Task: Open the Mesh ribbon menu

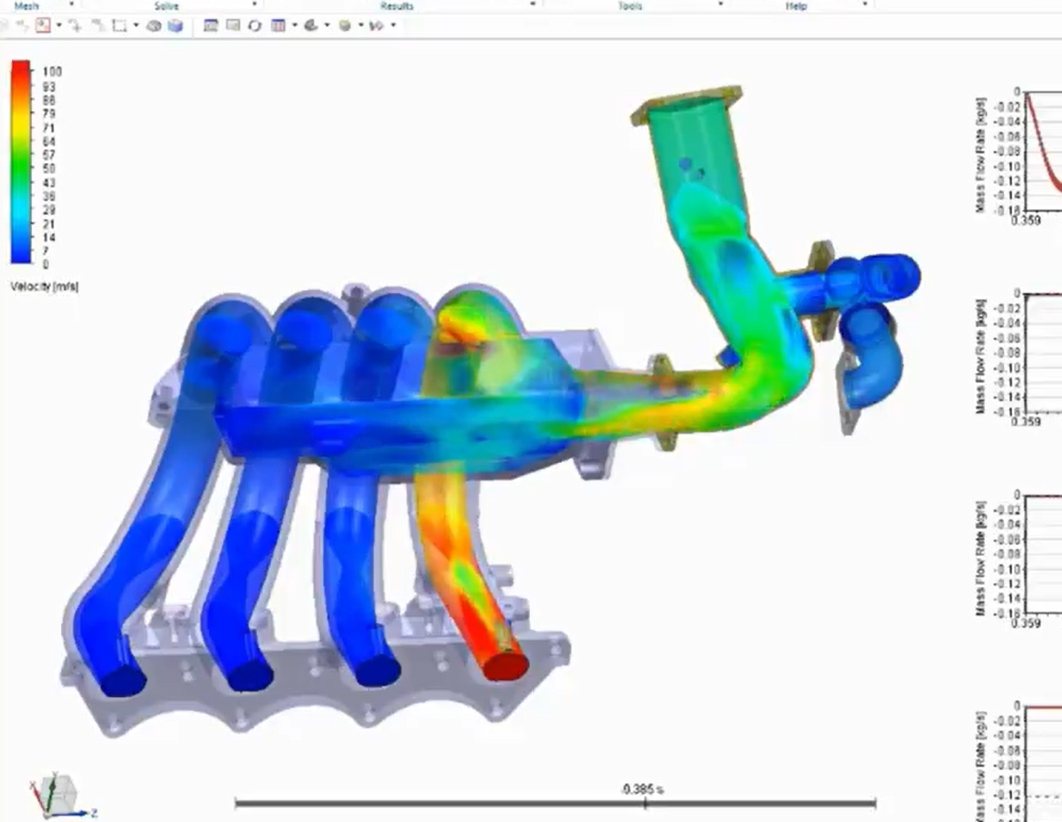Action: point(26,6)
